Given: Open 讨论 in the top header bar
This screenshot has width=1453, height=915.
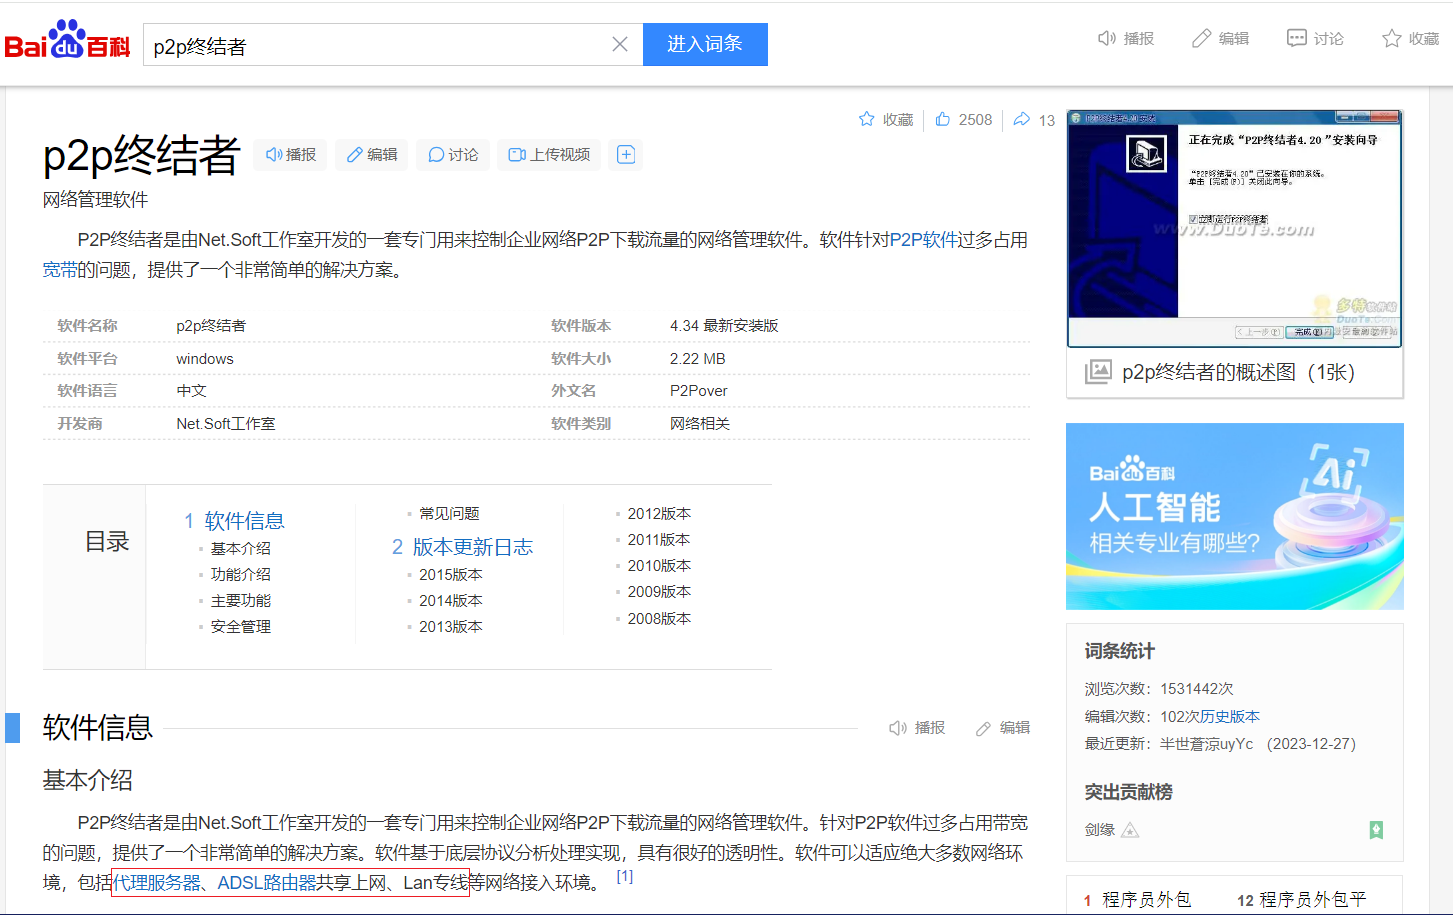Looking at the screenshot, I should [1315, 38].
